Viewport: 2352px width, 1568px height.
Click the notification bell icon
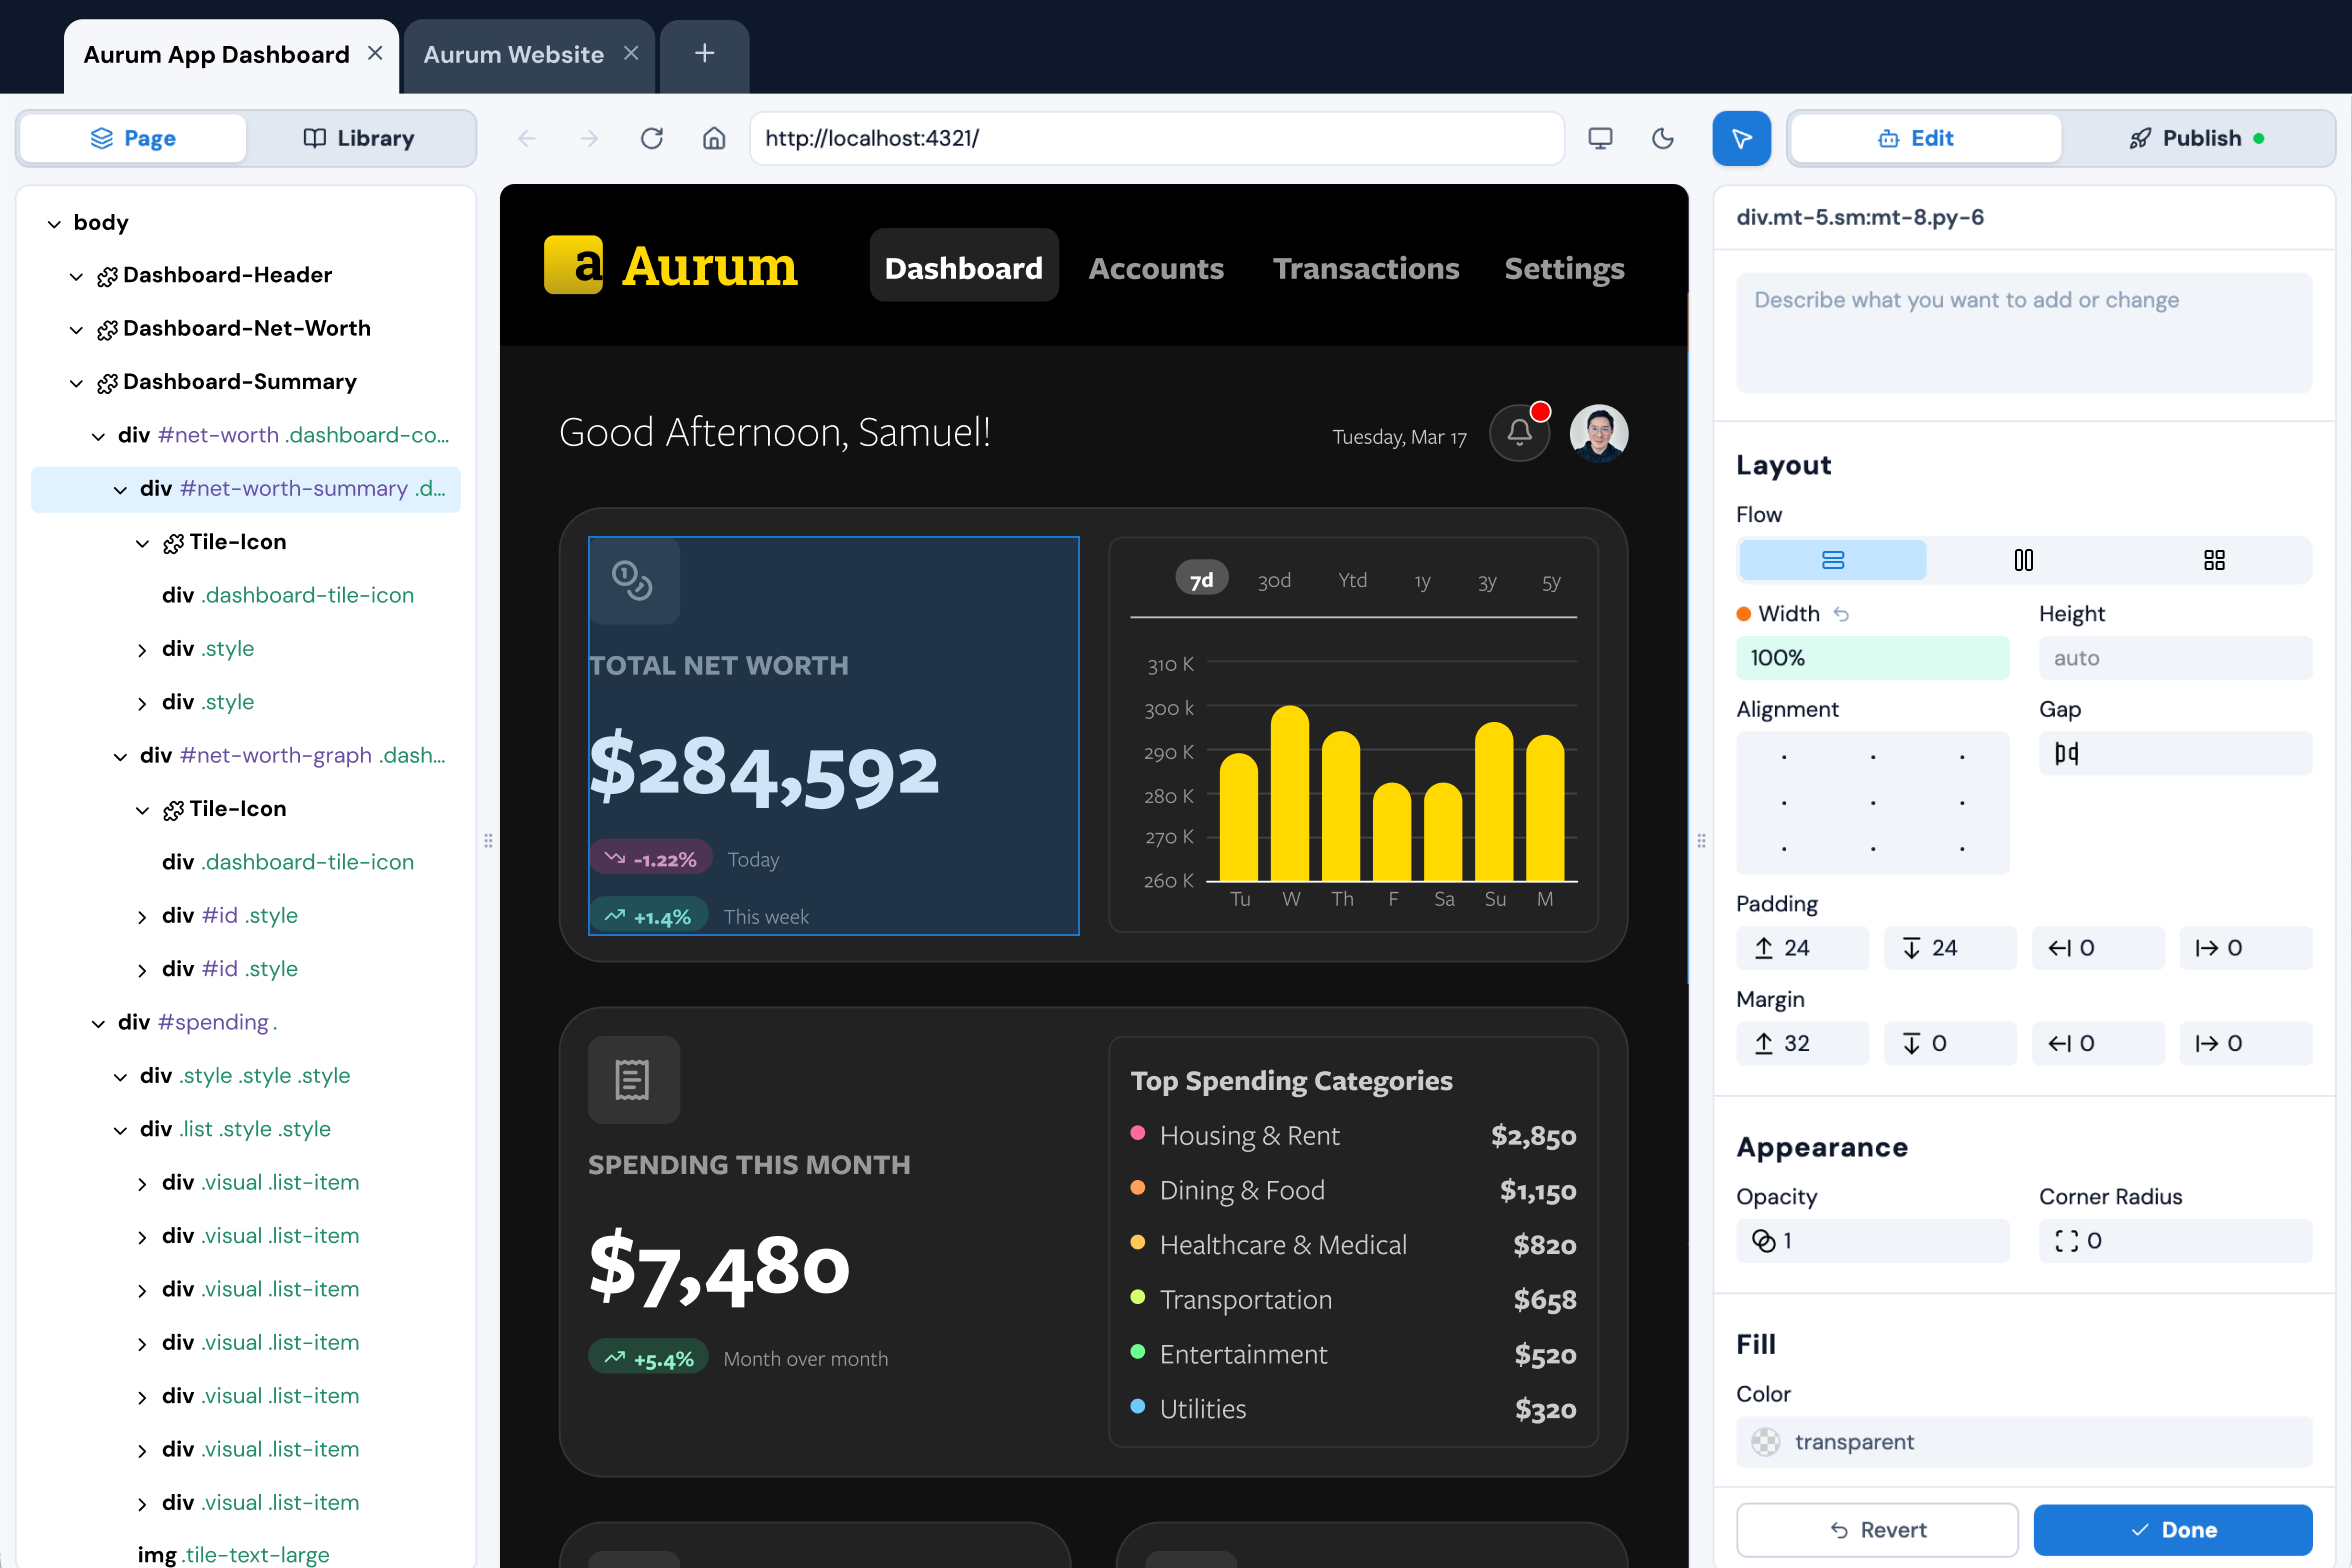coord(1519,433)
